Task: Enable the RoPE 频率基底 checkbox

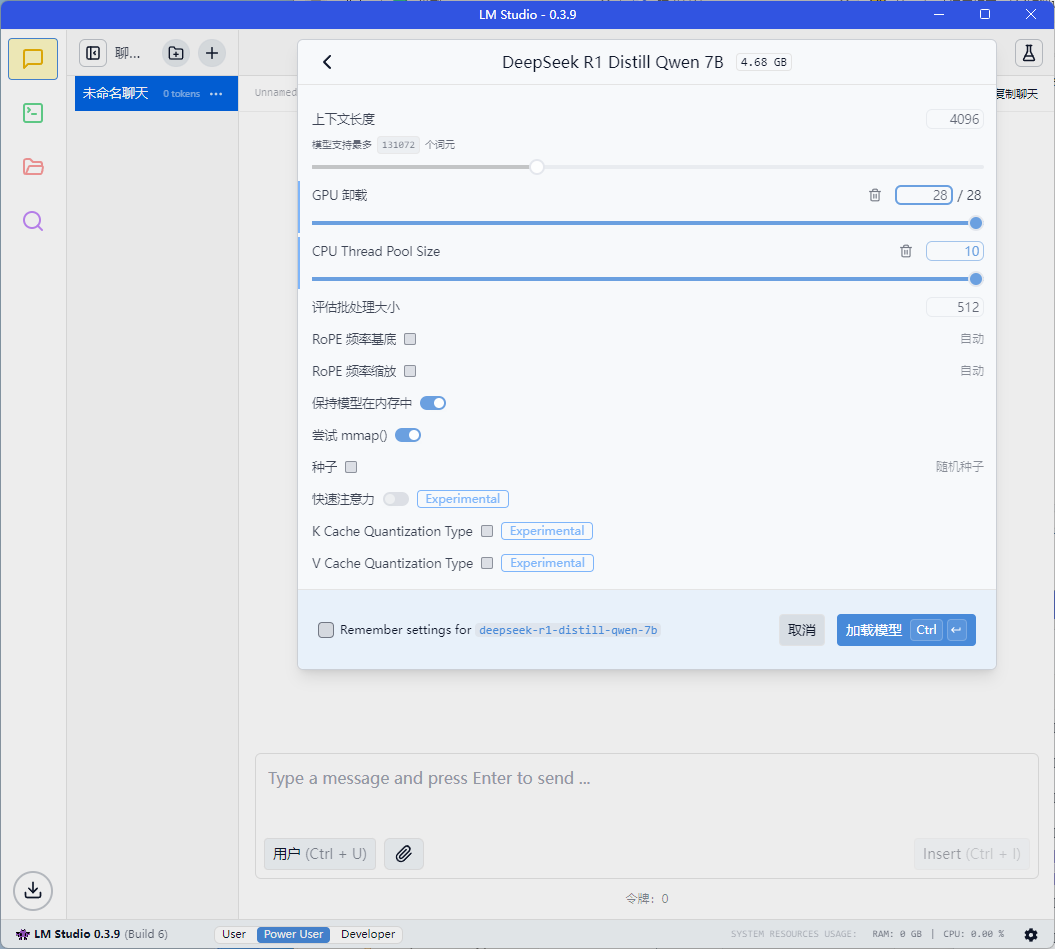Action: click(410, 339)
